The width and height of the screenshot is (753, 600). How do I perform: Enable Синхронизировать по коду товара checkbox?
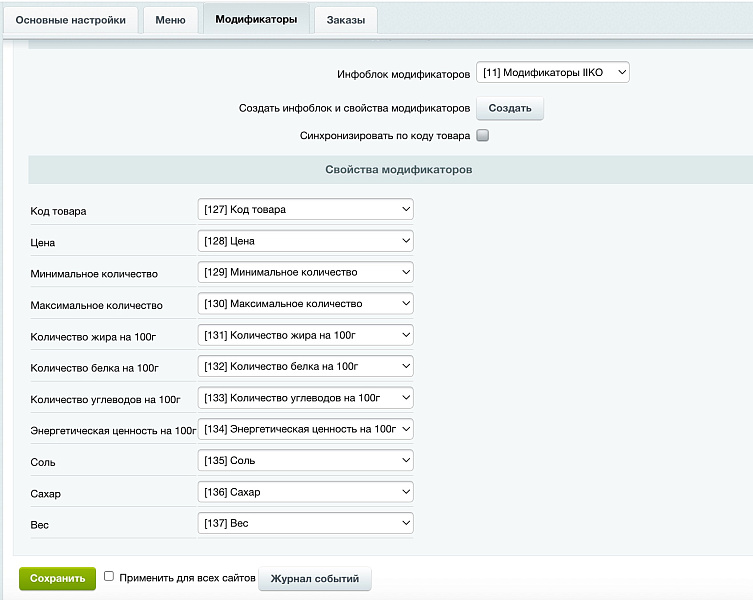[x=482, y=135]
